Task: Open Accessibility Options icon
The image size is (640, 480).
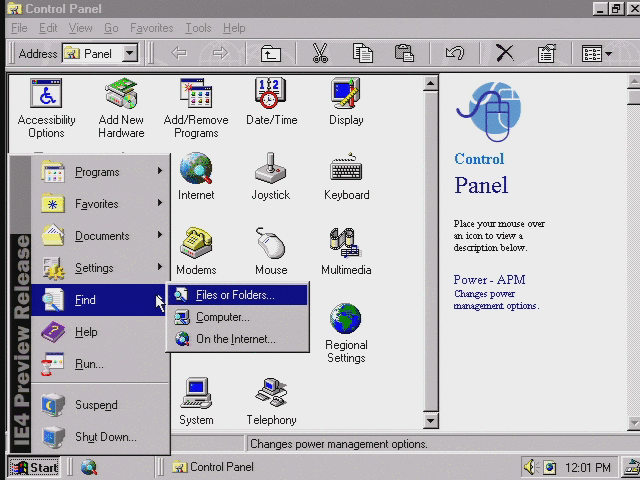Action: click(x=47, y=108)
